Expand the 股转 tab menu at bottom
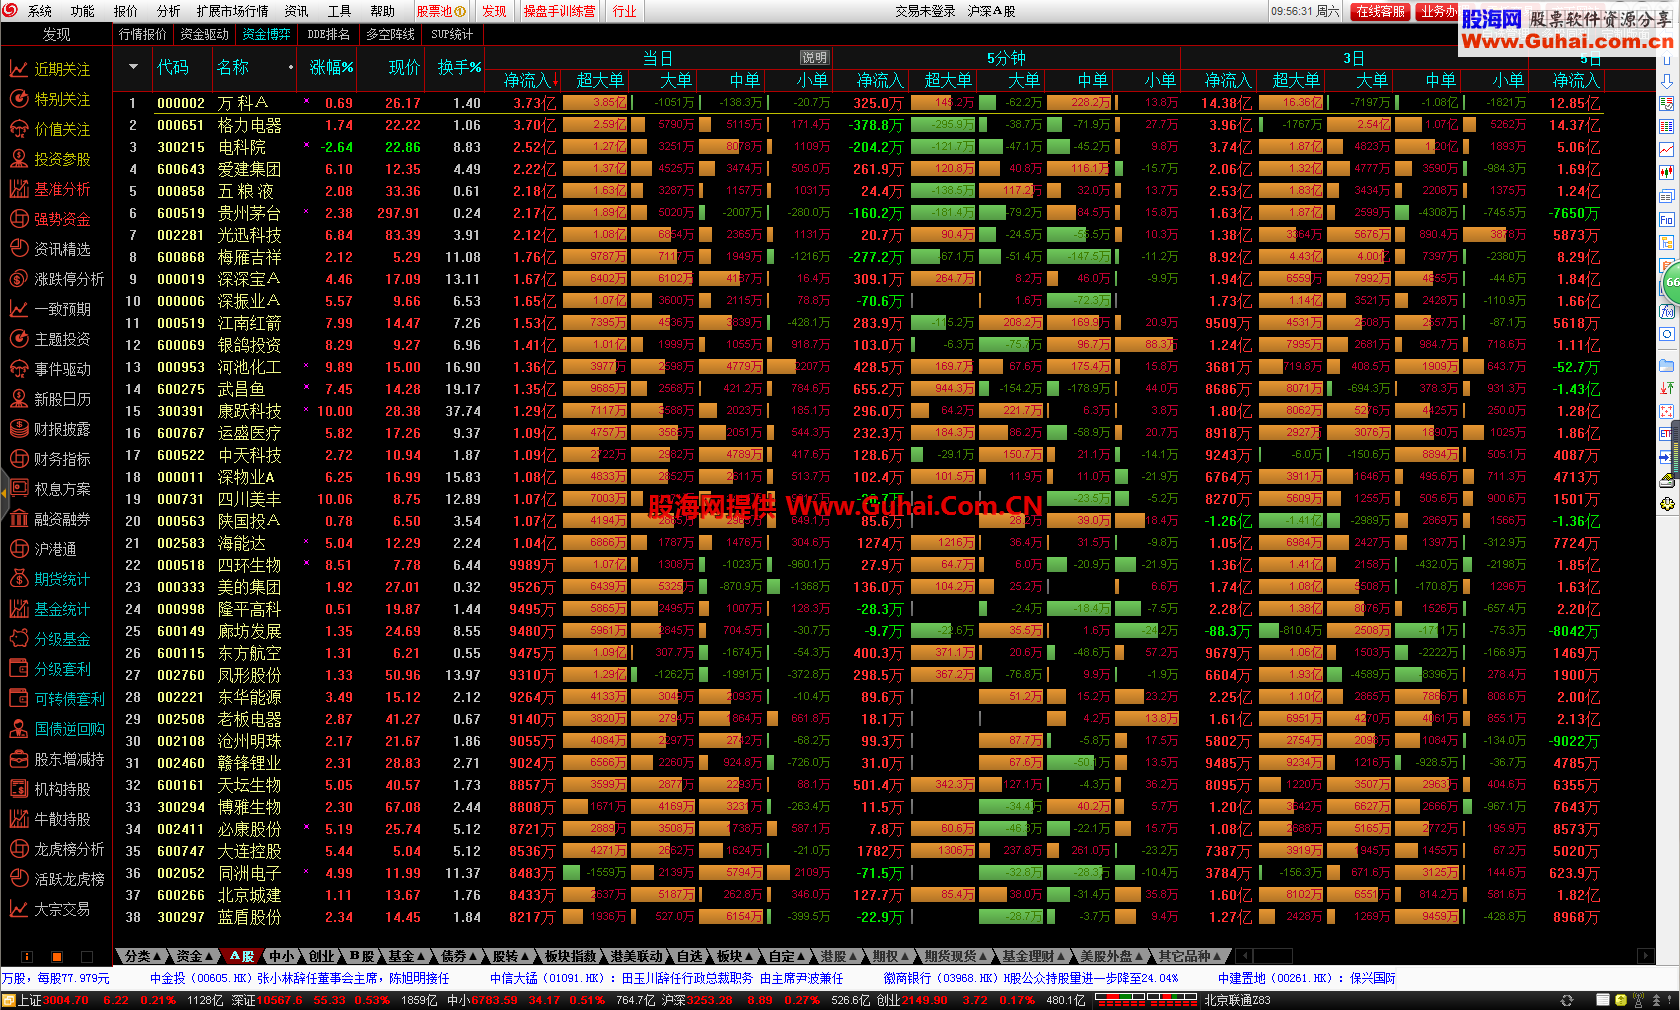Screen dimensions: 1680x1010 (511, 957)
